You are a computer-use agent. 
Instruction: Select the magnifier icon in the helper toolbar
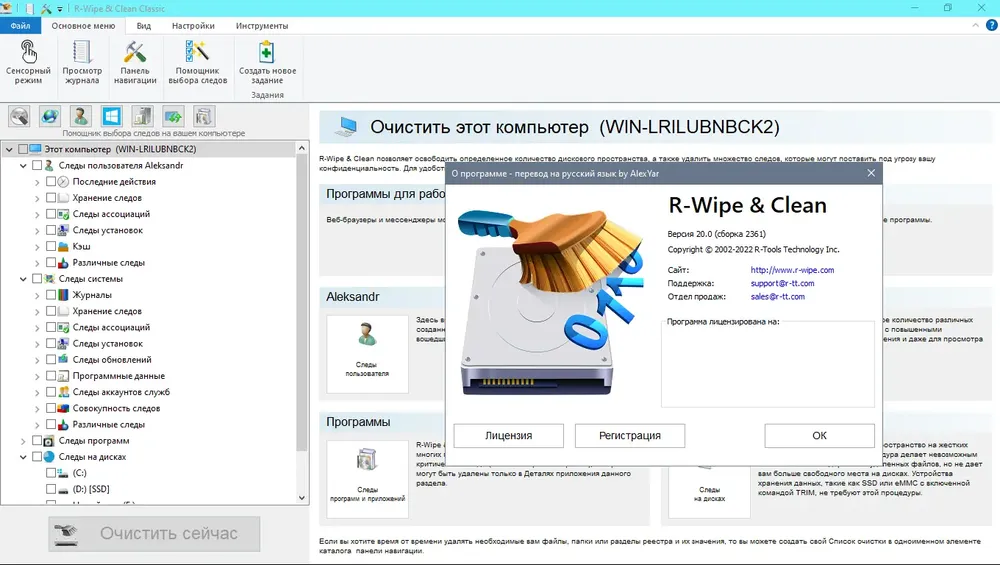click(19, 116)
